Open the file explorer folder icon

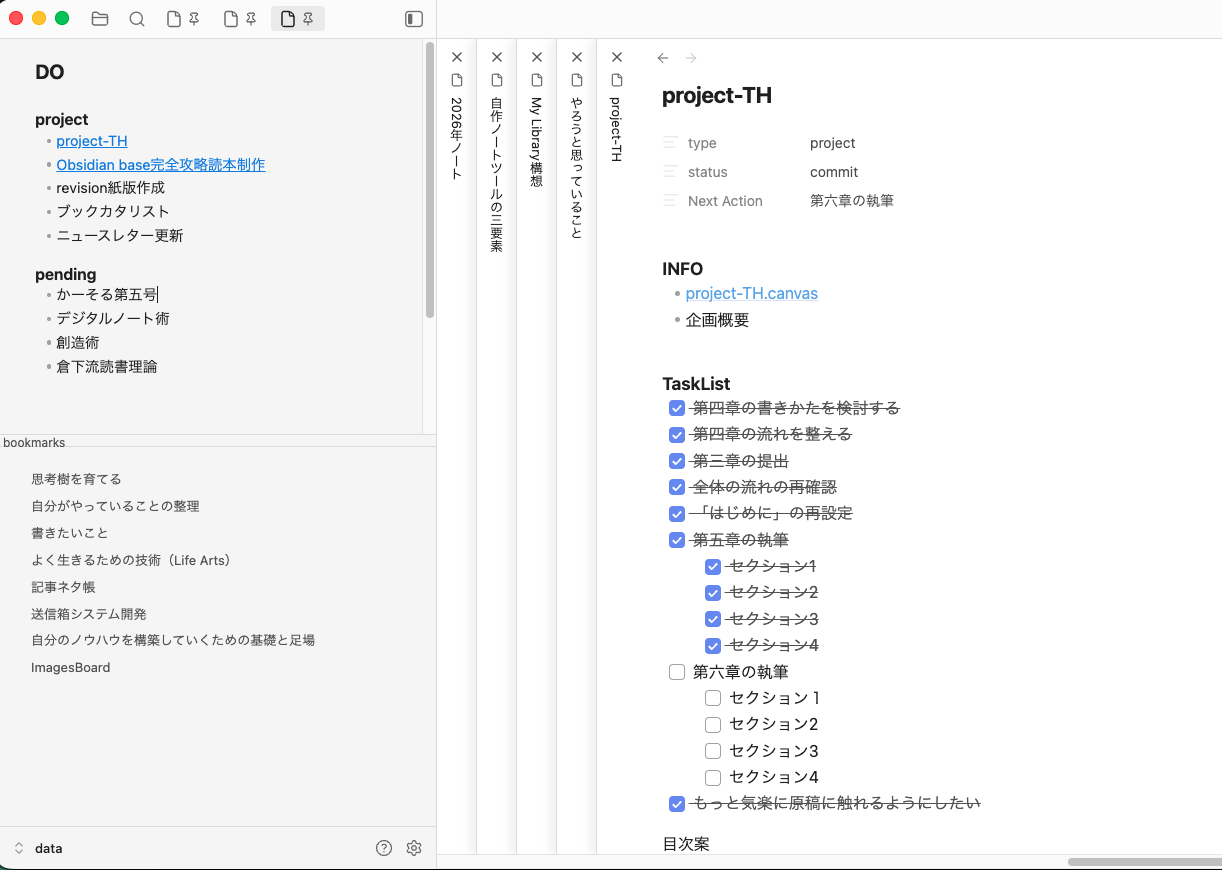point(100,19)
